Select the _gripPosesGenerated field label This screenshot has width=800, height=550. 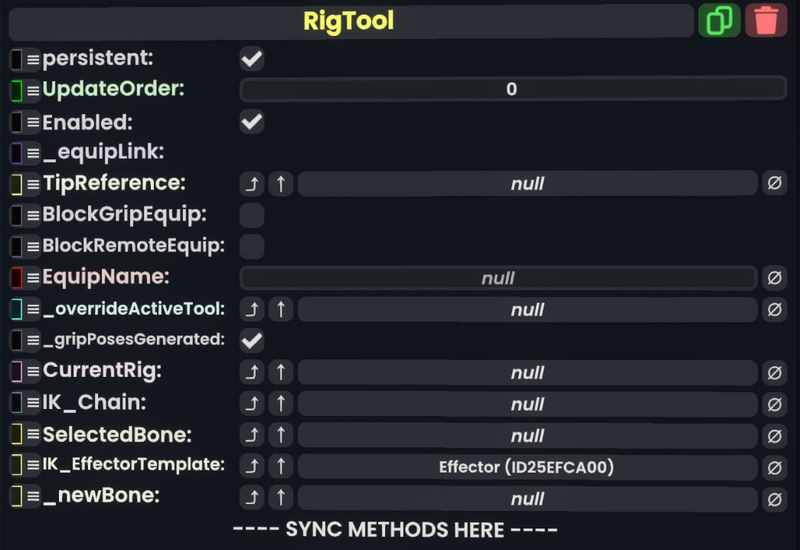(134, 340)
